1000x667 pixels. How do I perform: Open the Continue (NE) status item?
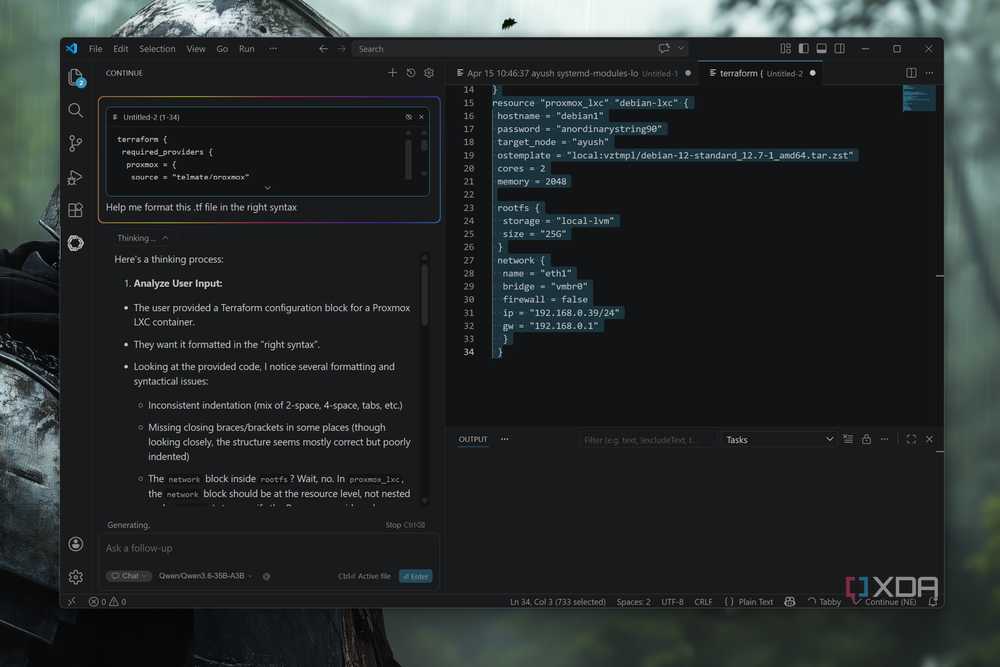pos(885,601)
